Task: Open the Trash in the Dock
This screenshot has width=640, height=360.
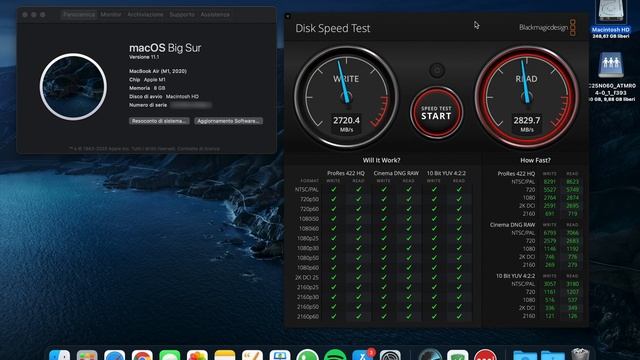Action: point(580,354)
